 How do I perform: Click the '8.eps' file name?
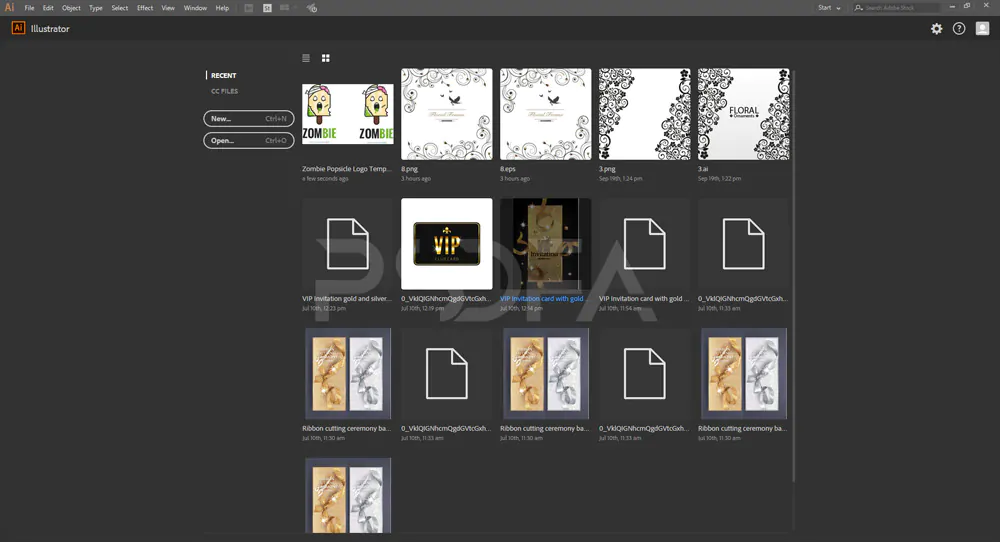508,169
